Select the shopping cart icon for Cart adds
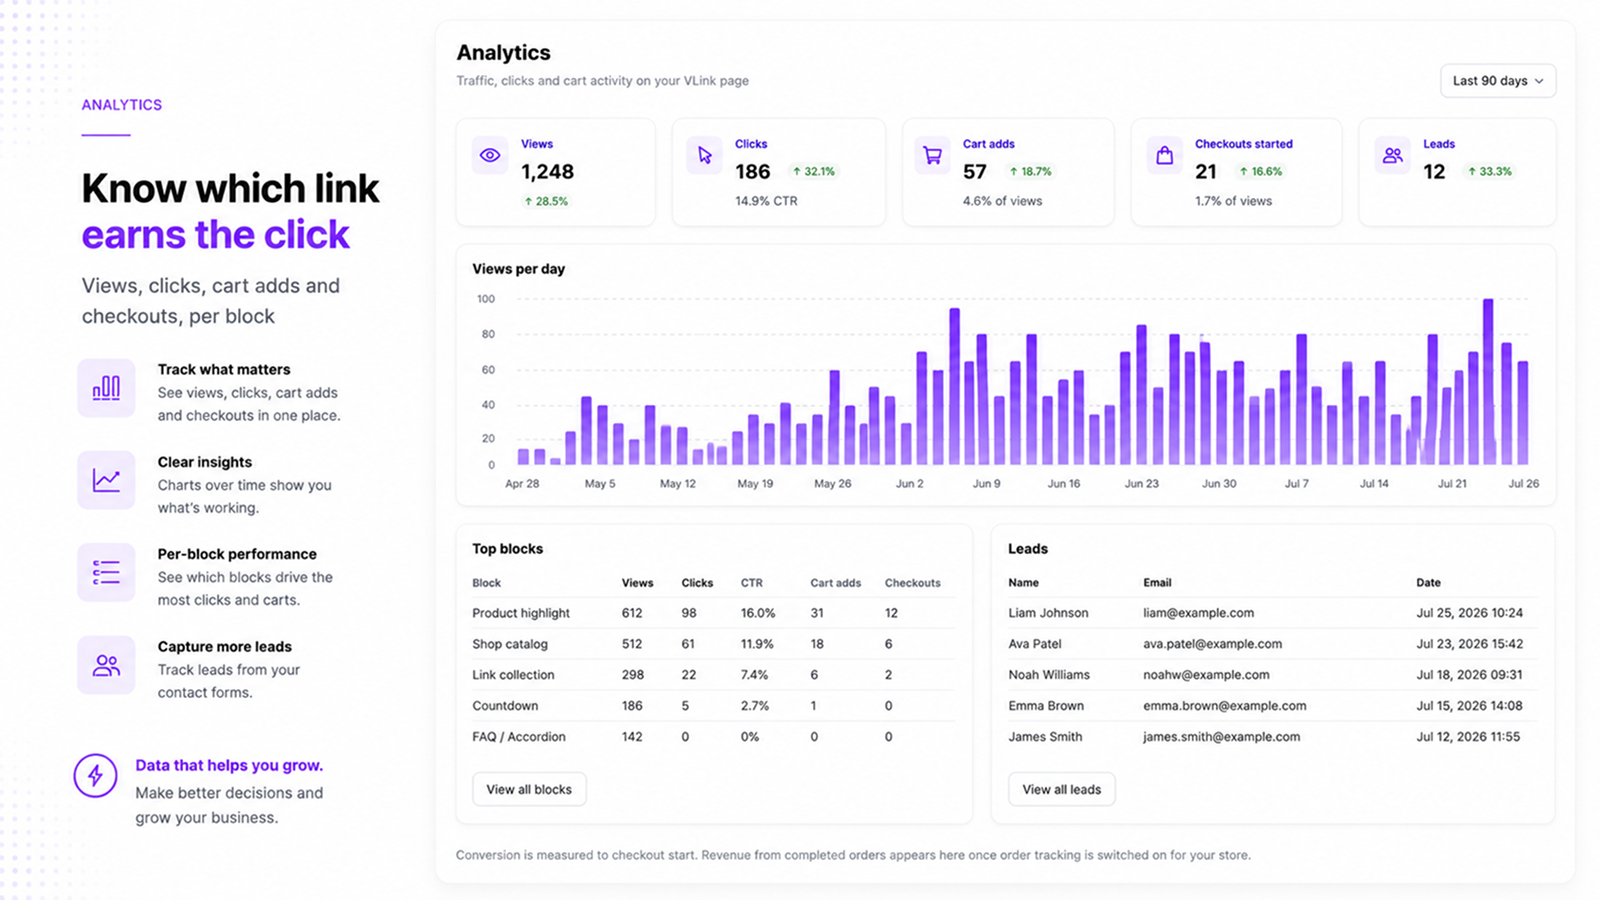1600x900 pixels. pyautogui.click(x=932, y=155)
